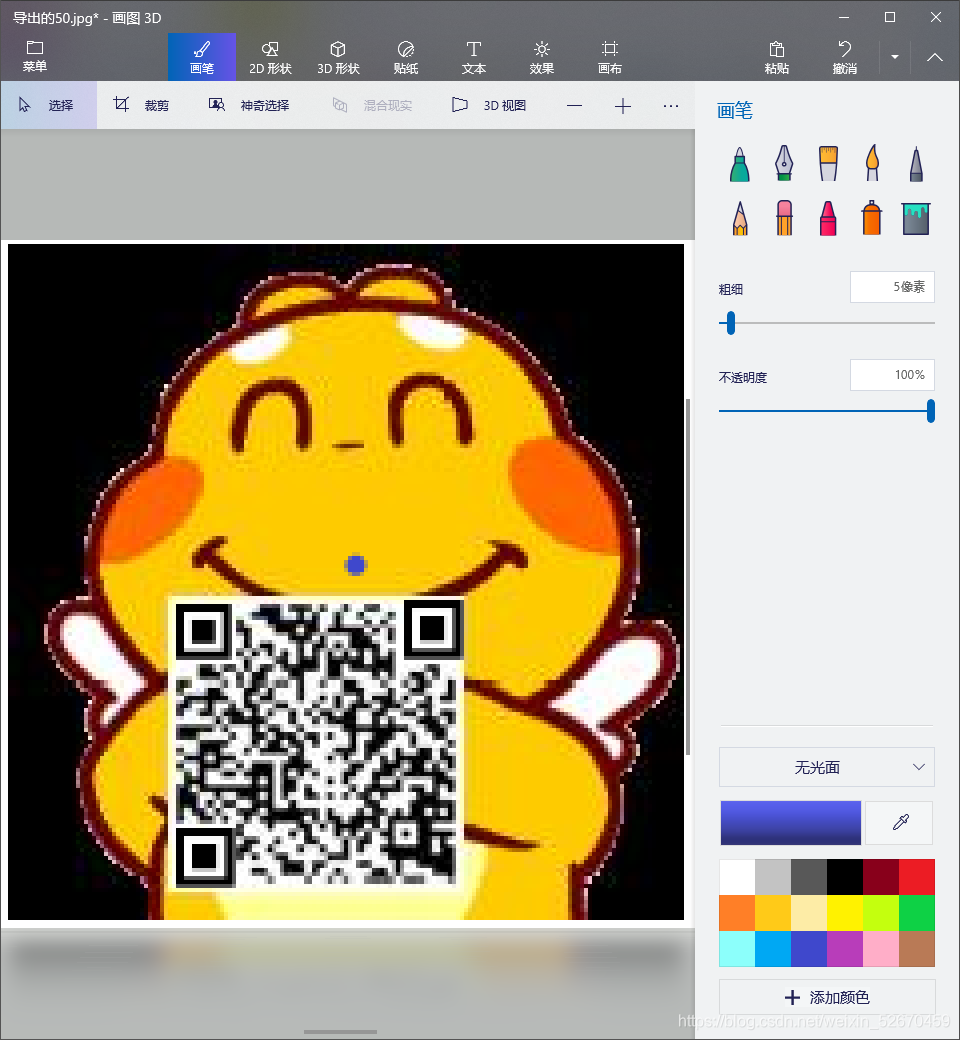960x1040 pixels.
Task: Pick the pale cream color swatch
Action: 809,913
